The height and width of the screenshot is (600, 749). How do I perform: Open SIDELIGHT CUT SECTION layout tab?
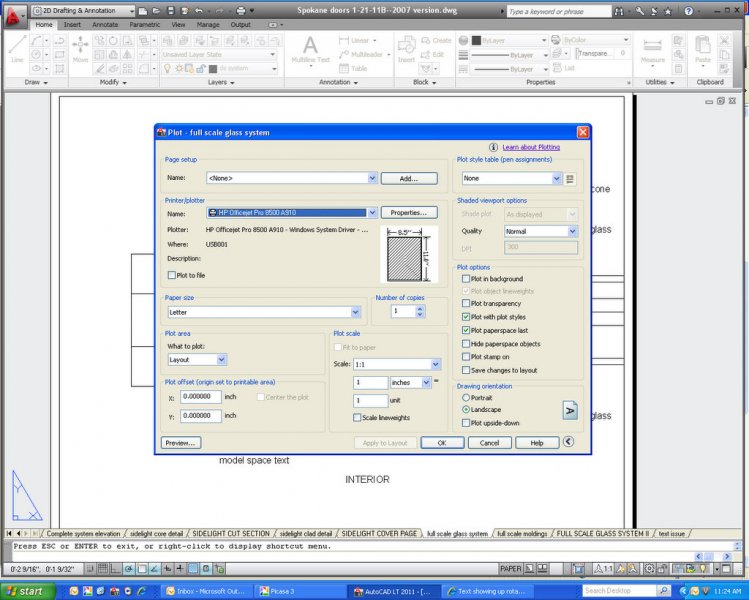click(x=231, y=534)
